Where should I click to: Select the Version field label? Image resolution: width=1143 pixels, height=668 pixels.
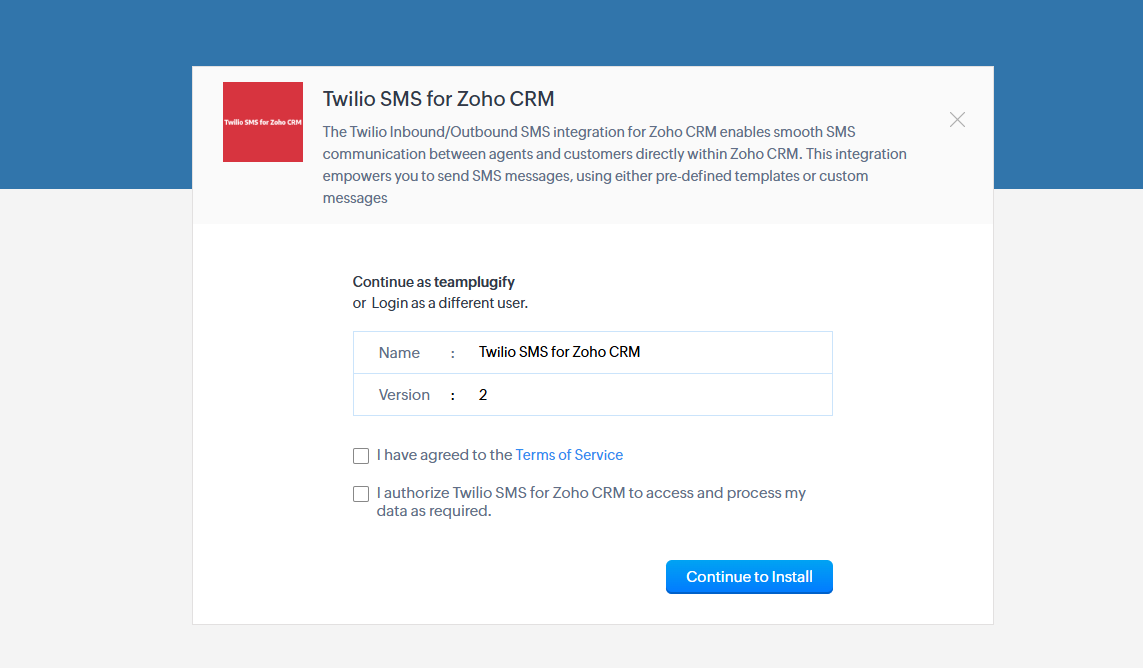pos(404,395)
